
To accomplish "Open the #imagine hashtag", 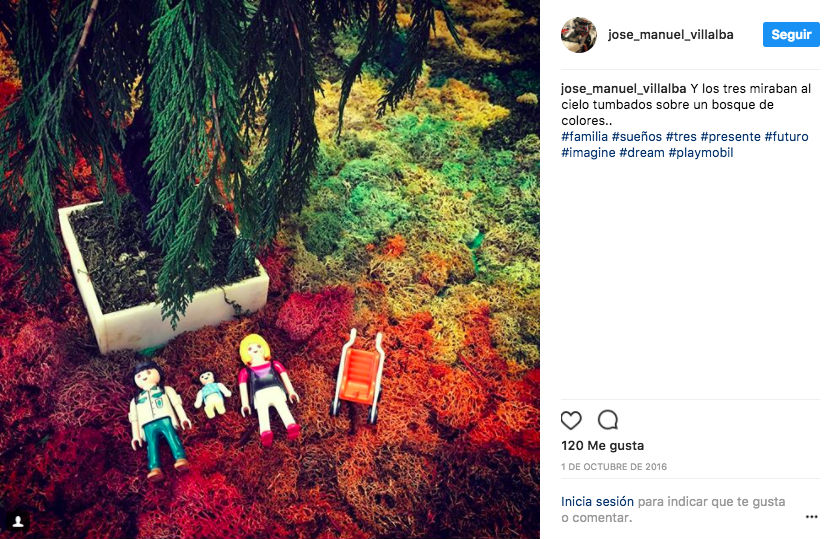I will [x=588, y=153].
